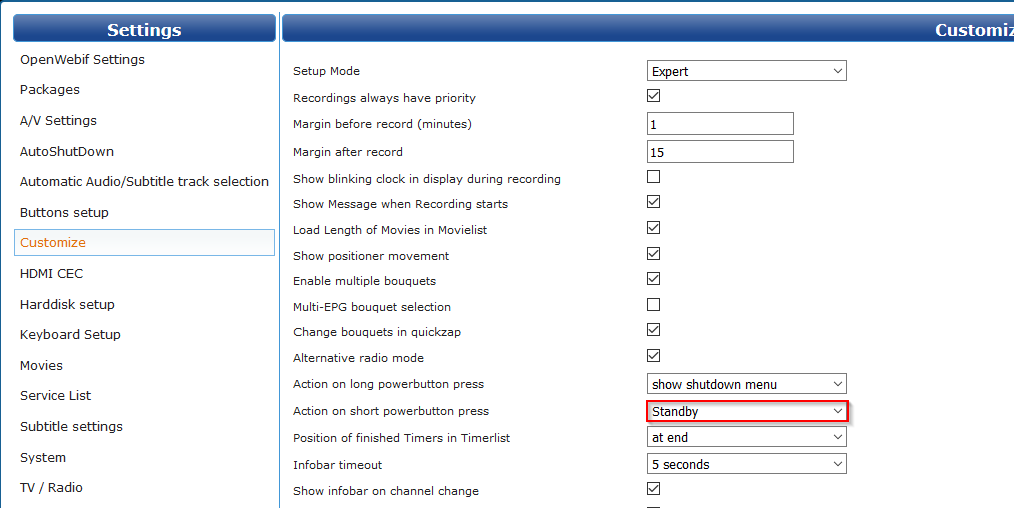Image resolution: width=1014 pixels, height=508 pixels.
Task: Expand Action on long powerbutton press dropdown
Action: [x=746, y=384]
